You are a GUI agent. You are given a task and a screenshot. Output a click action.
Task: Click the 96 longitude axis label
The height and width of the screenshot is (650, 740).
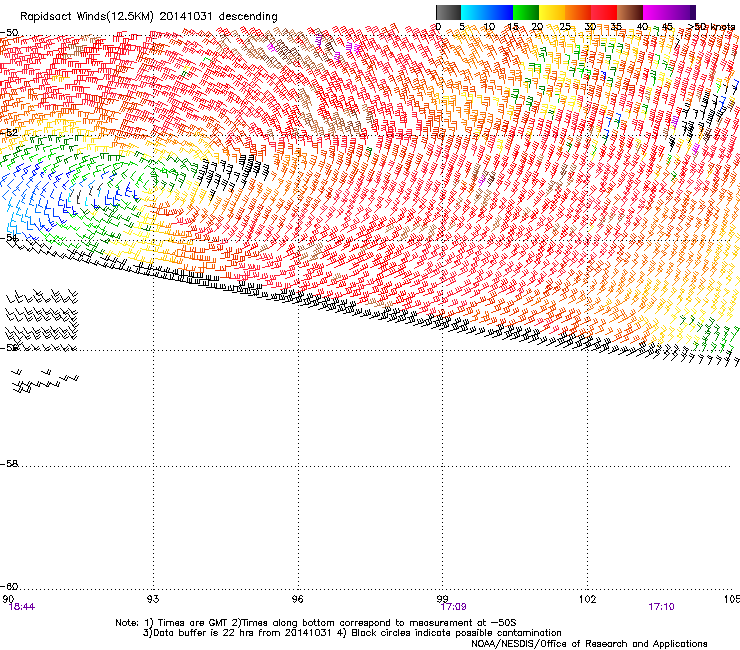tap(297, 599)
